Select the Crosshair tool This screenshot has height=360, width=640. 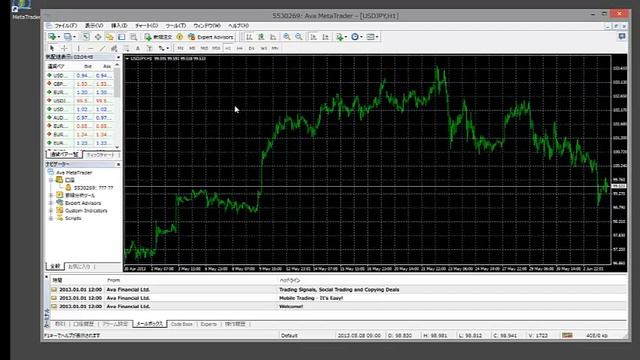64,48
